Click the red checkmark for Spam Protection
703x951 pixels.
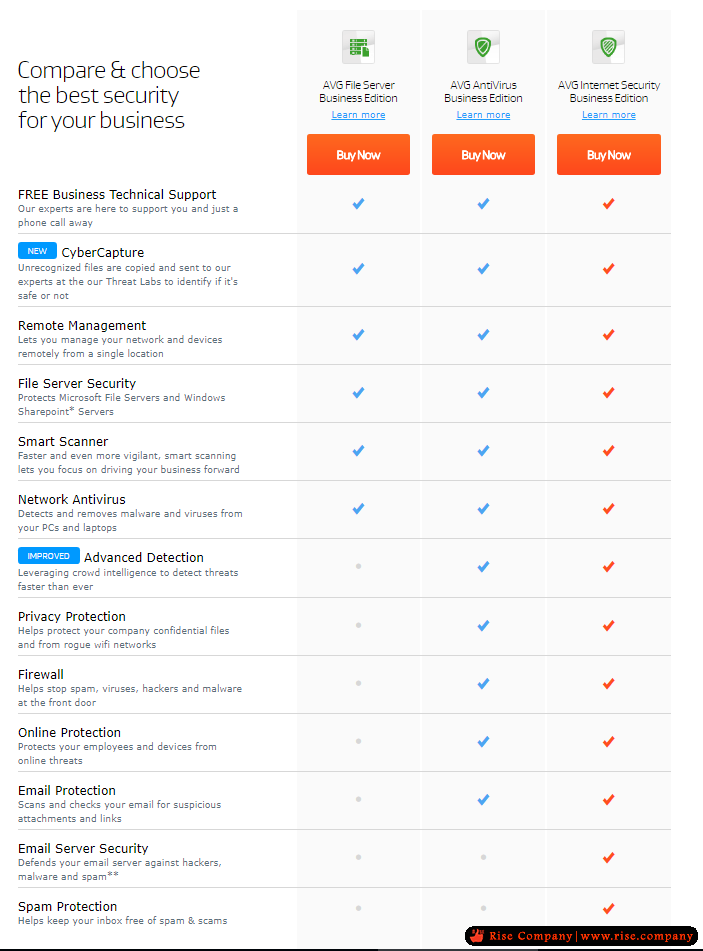tap(608, 908)
